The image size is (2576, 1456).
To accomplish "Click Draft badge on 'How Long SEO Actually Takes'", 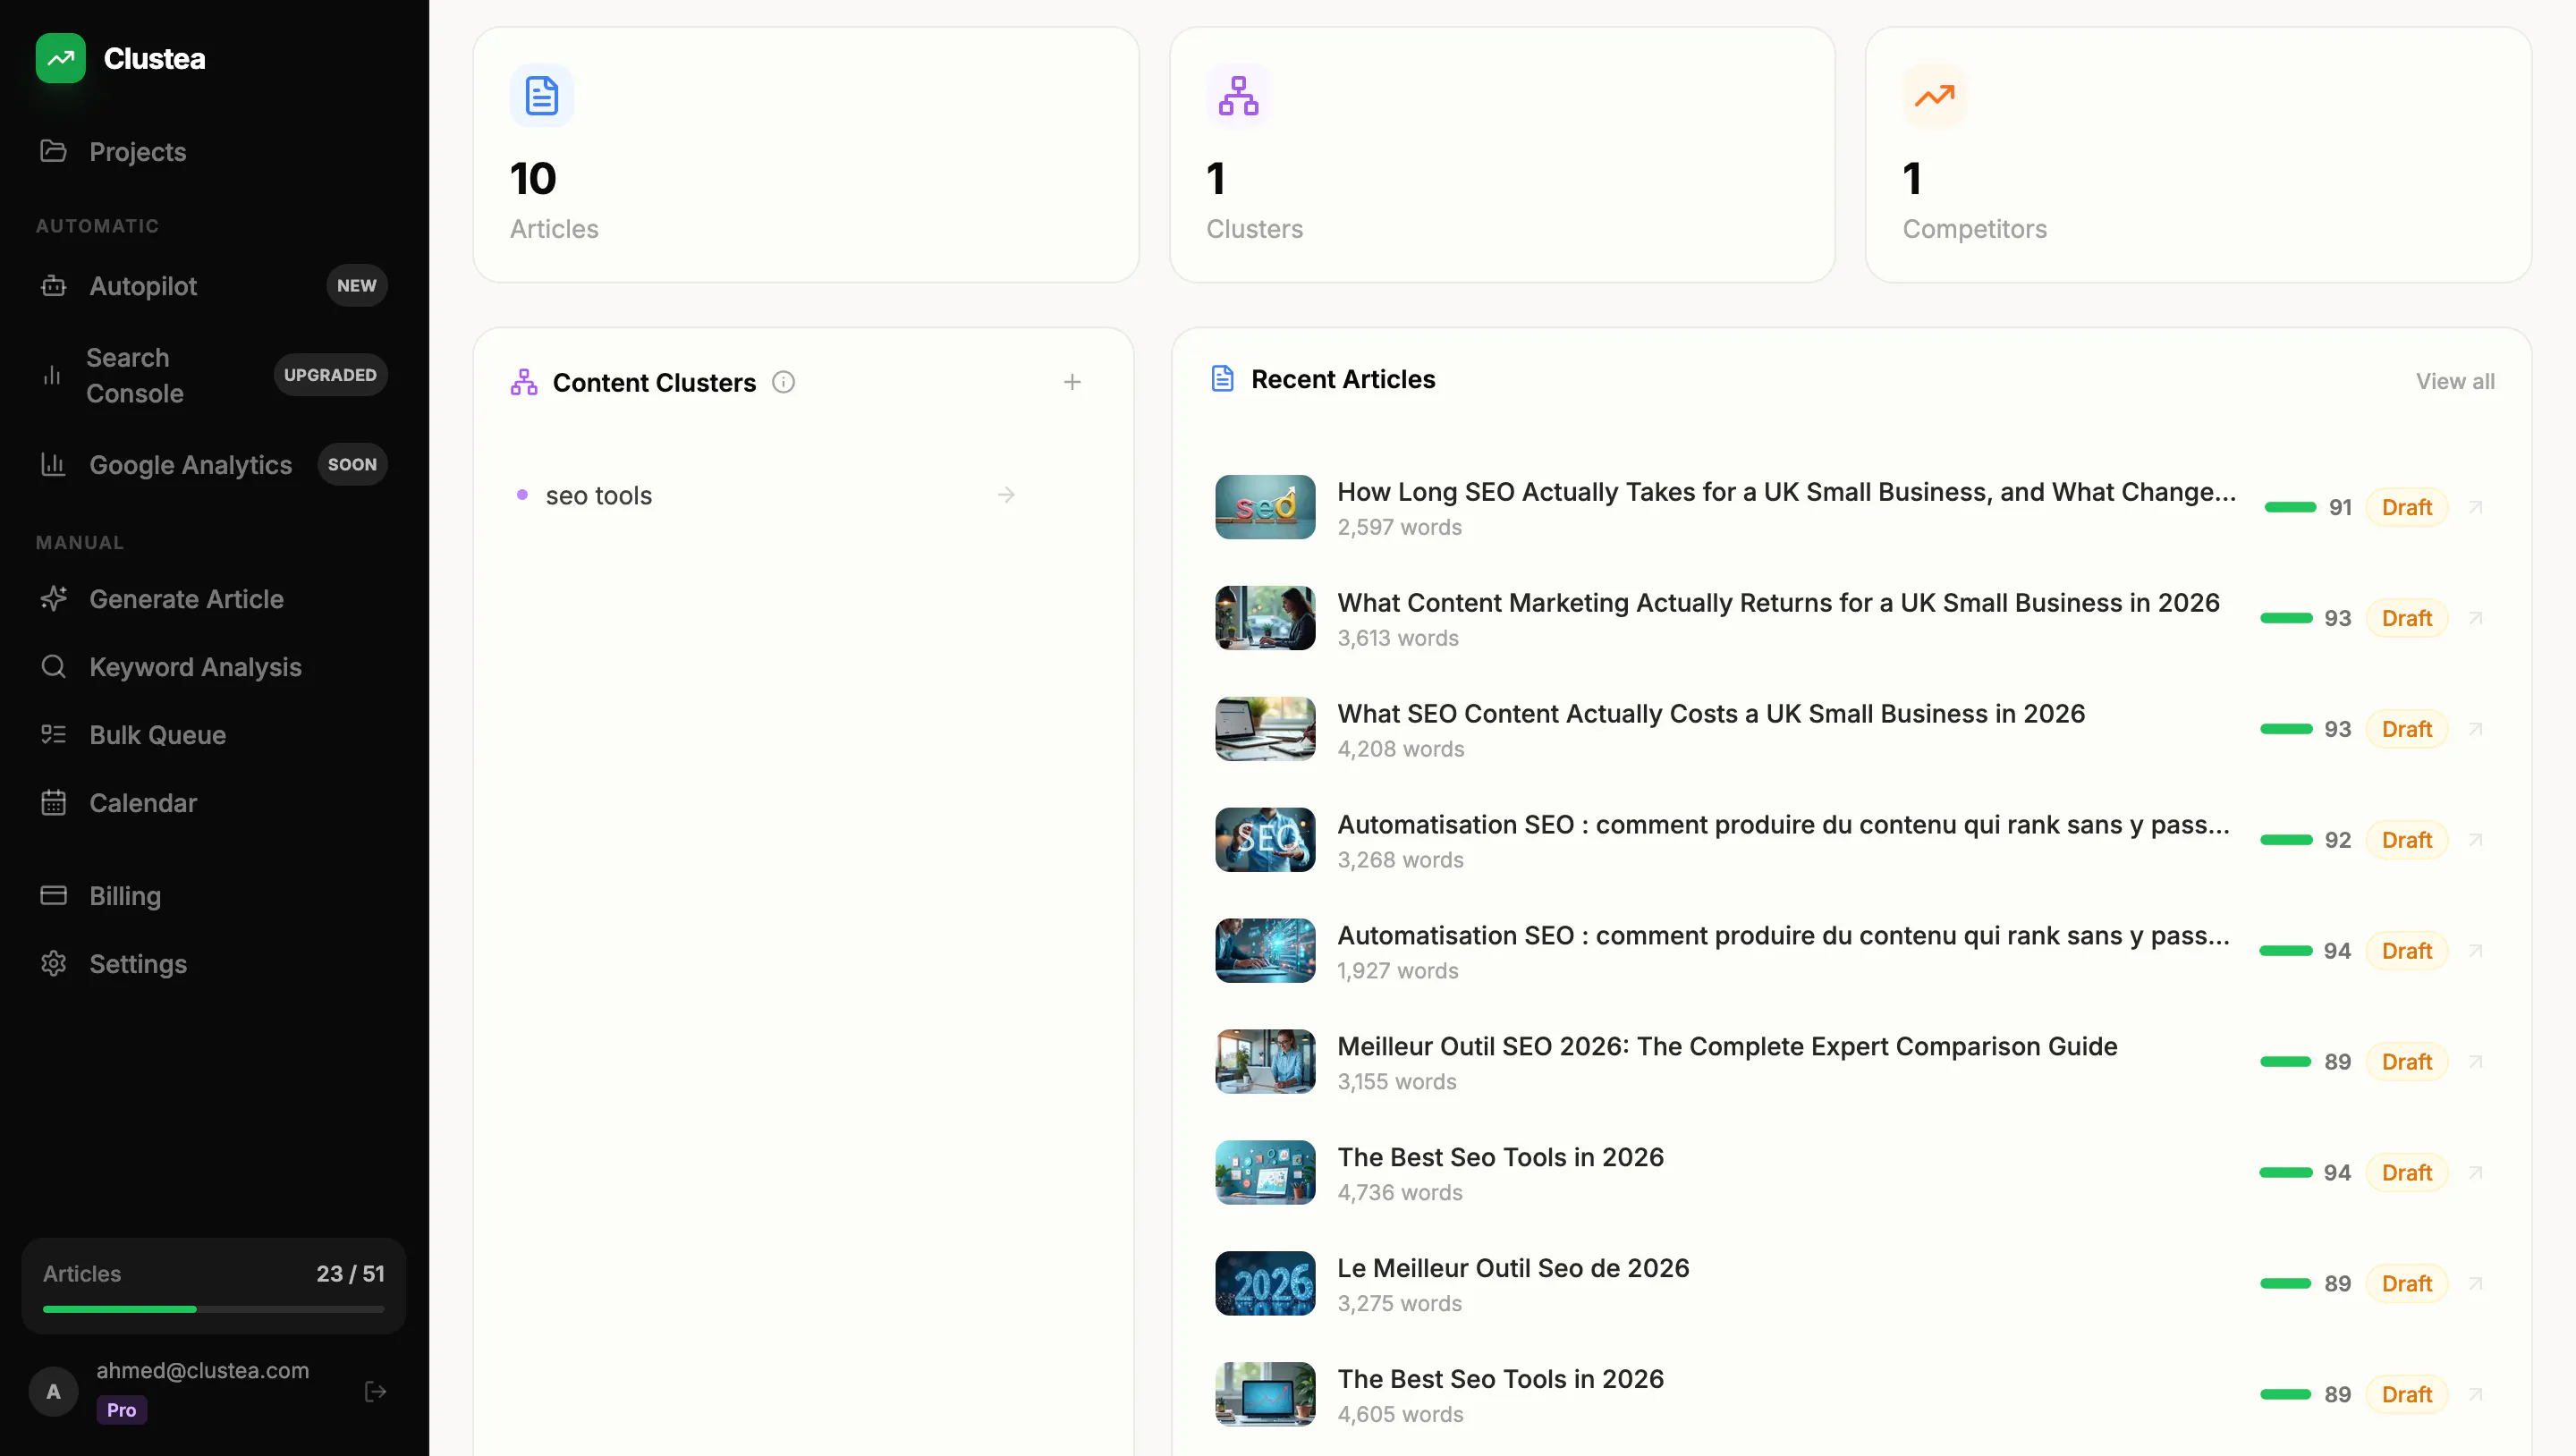I will coord(2406,507).
